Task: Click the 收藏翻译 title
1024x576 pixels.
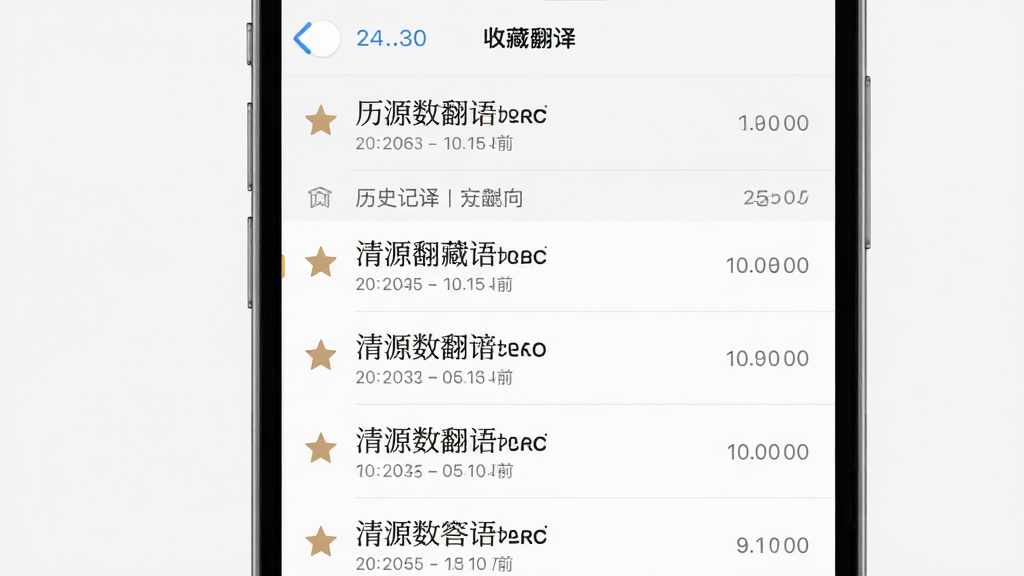Action: tap(530, 39)
